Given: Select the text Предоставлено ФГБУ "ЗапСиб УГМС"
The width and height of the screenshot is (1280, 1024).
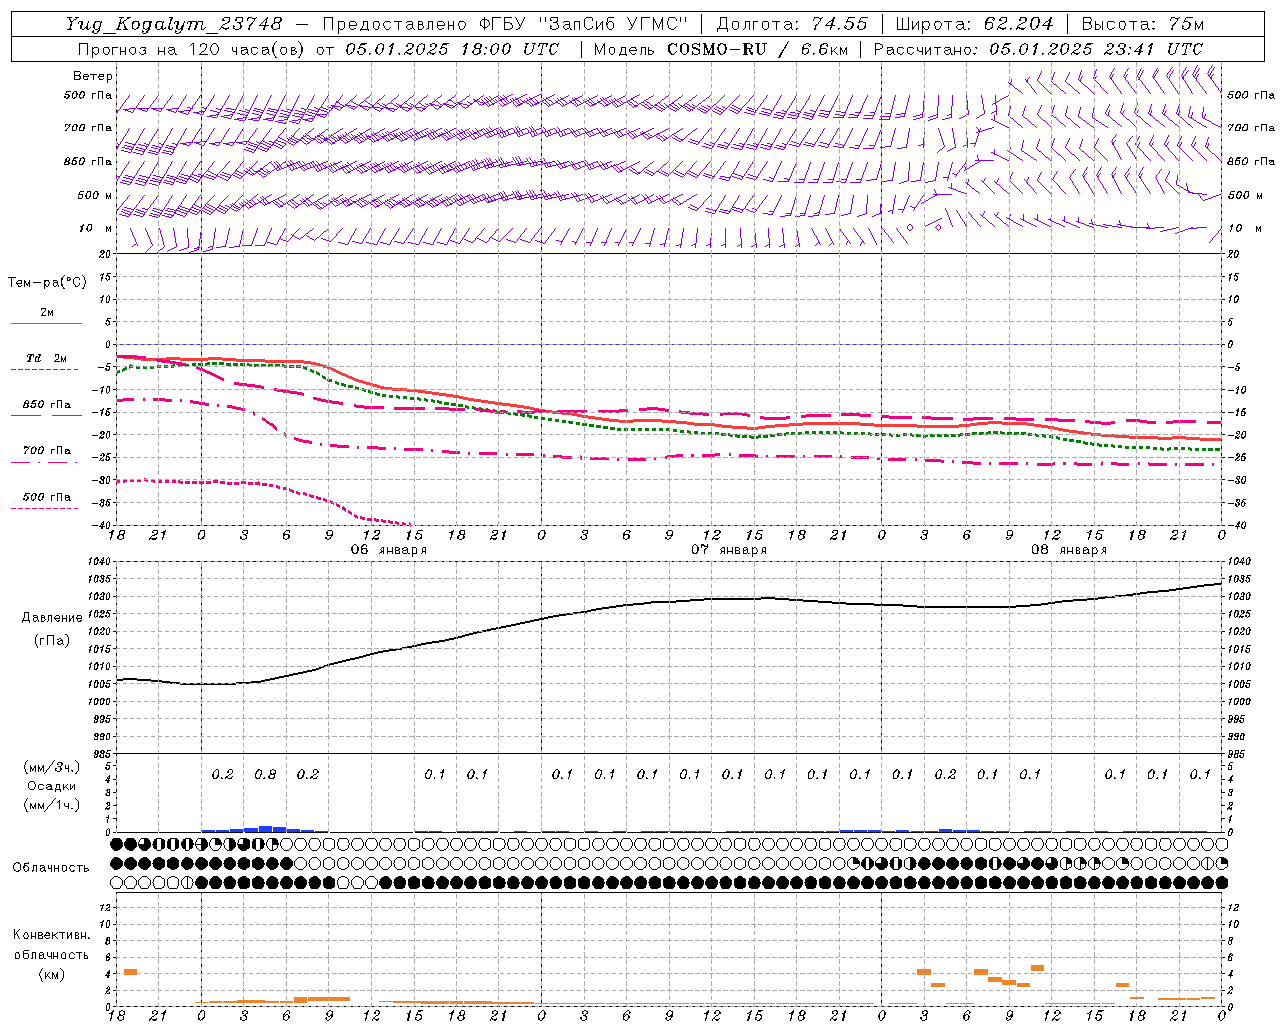Looking at the screenshot, I should [x=505, y=24].
